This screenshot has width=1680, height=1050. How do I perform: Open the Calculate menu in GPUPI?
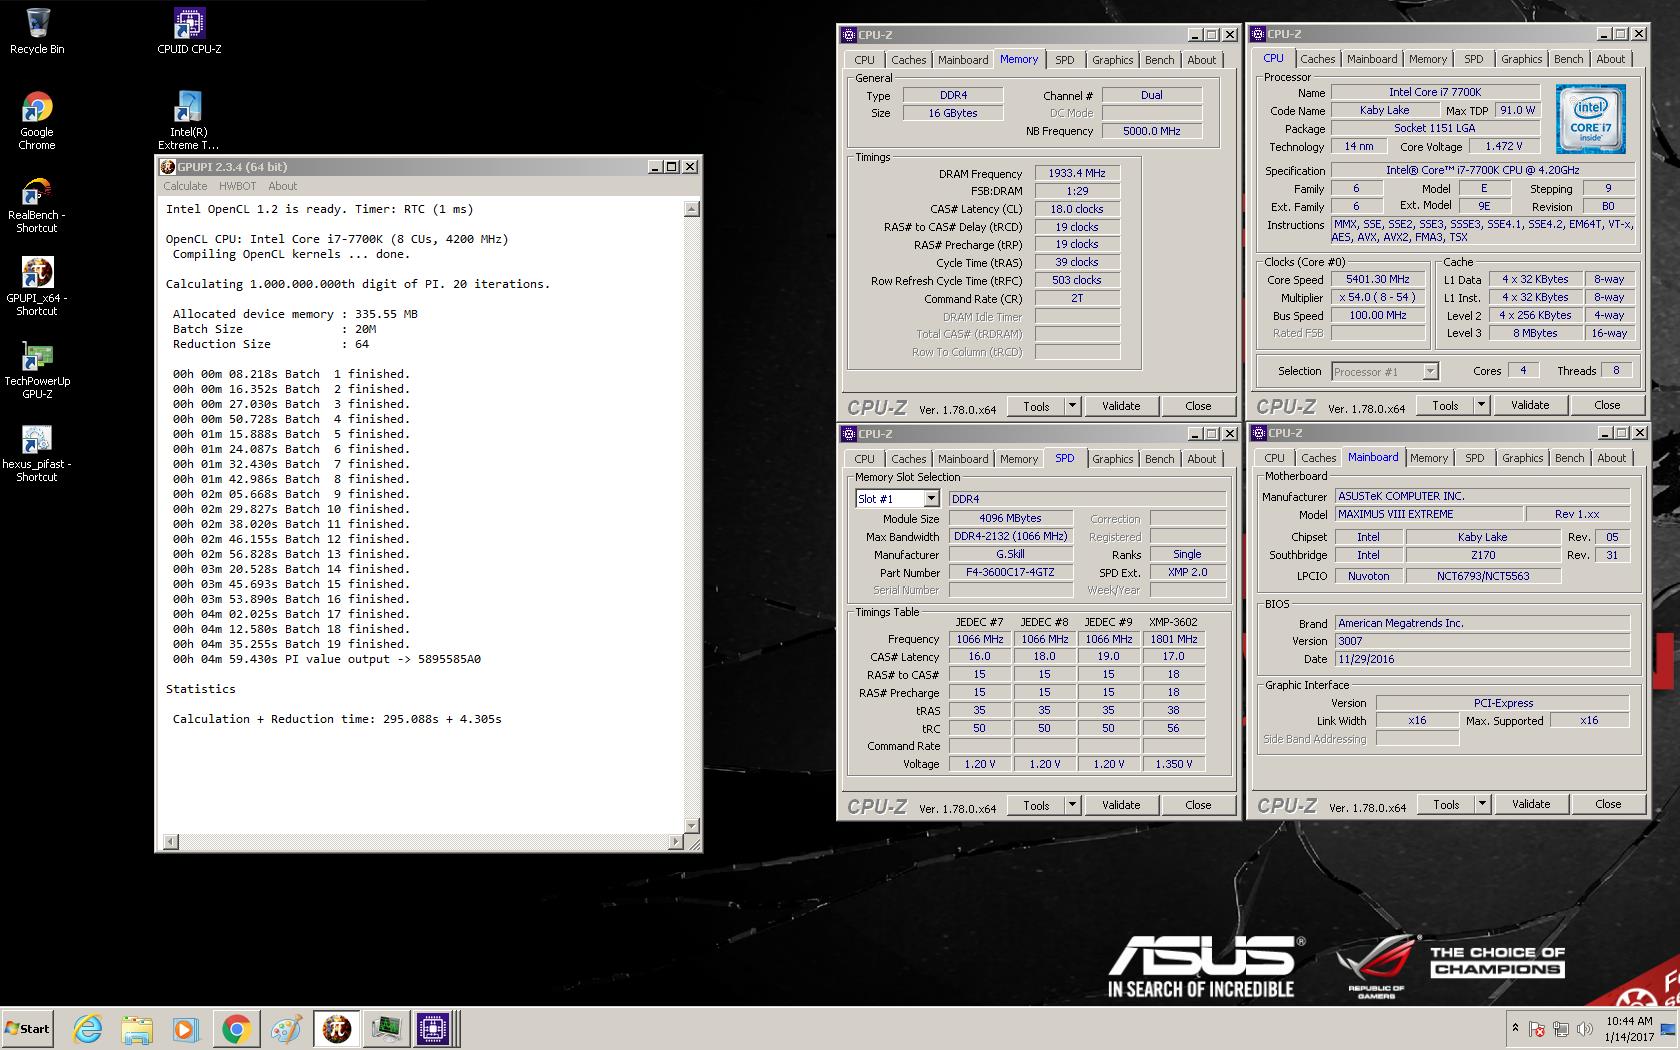point(185,186)
